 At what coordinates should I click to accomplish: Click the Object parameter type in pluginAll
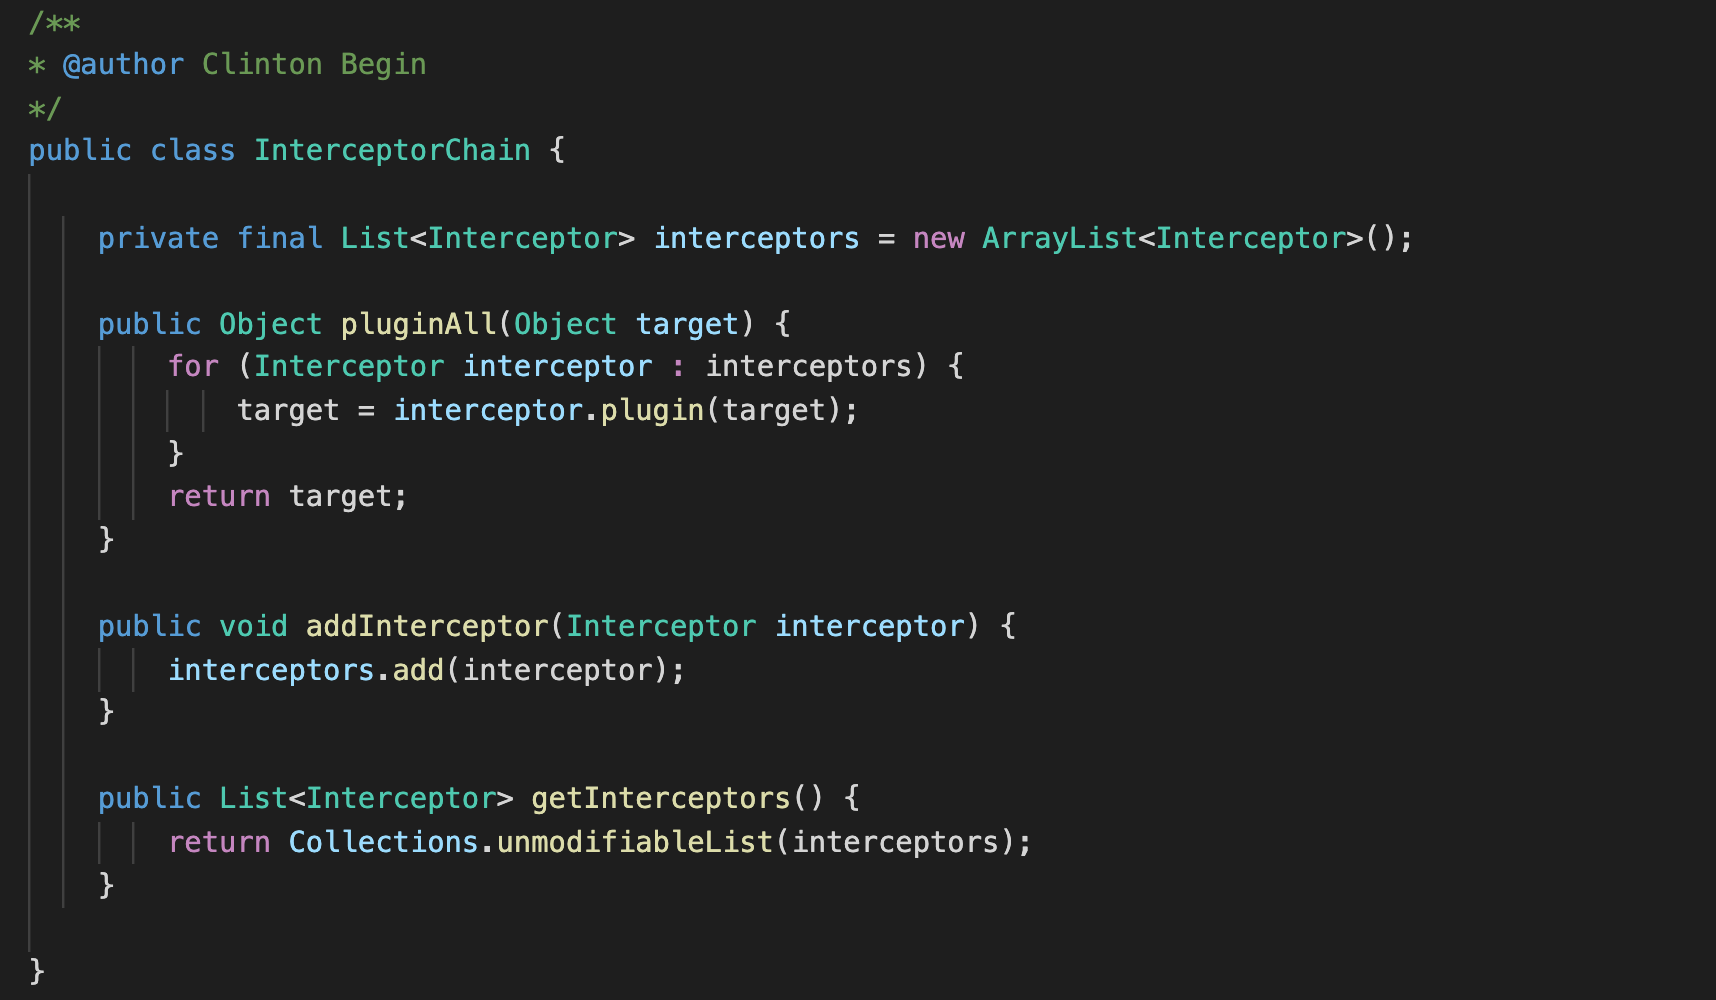[x=565, y=324]
